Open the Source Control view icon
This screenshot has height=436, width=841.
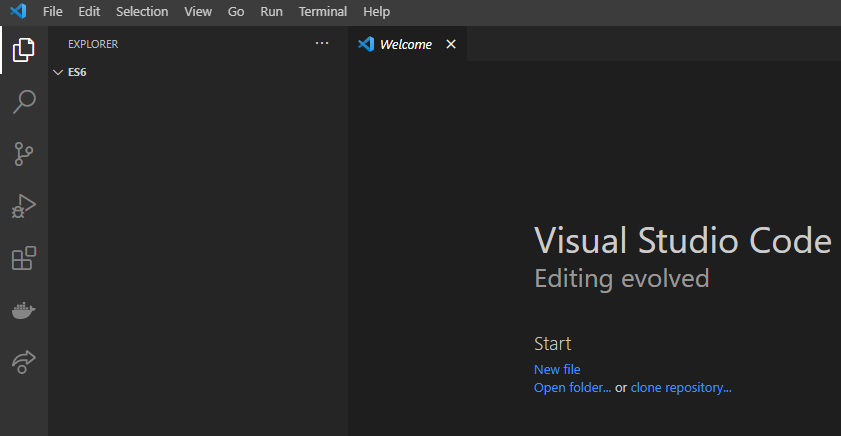click(x=24, y=154)
